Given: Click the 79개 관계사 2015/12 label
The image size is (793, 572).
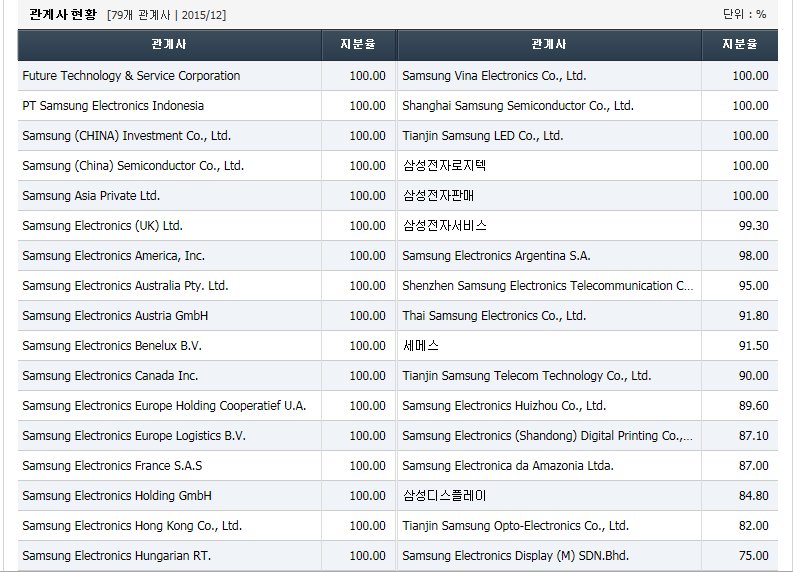Looking at the screenshot, I should click(x=166, y=15).
